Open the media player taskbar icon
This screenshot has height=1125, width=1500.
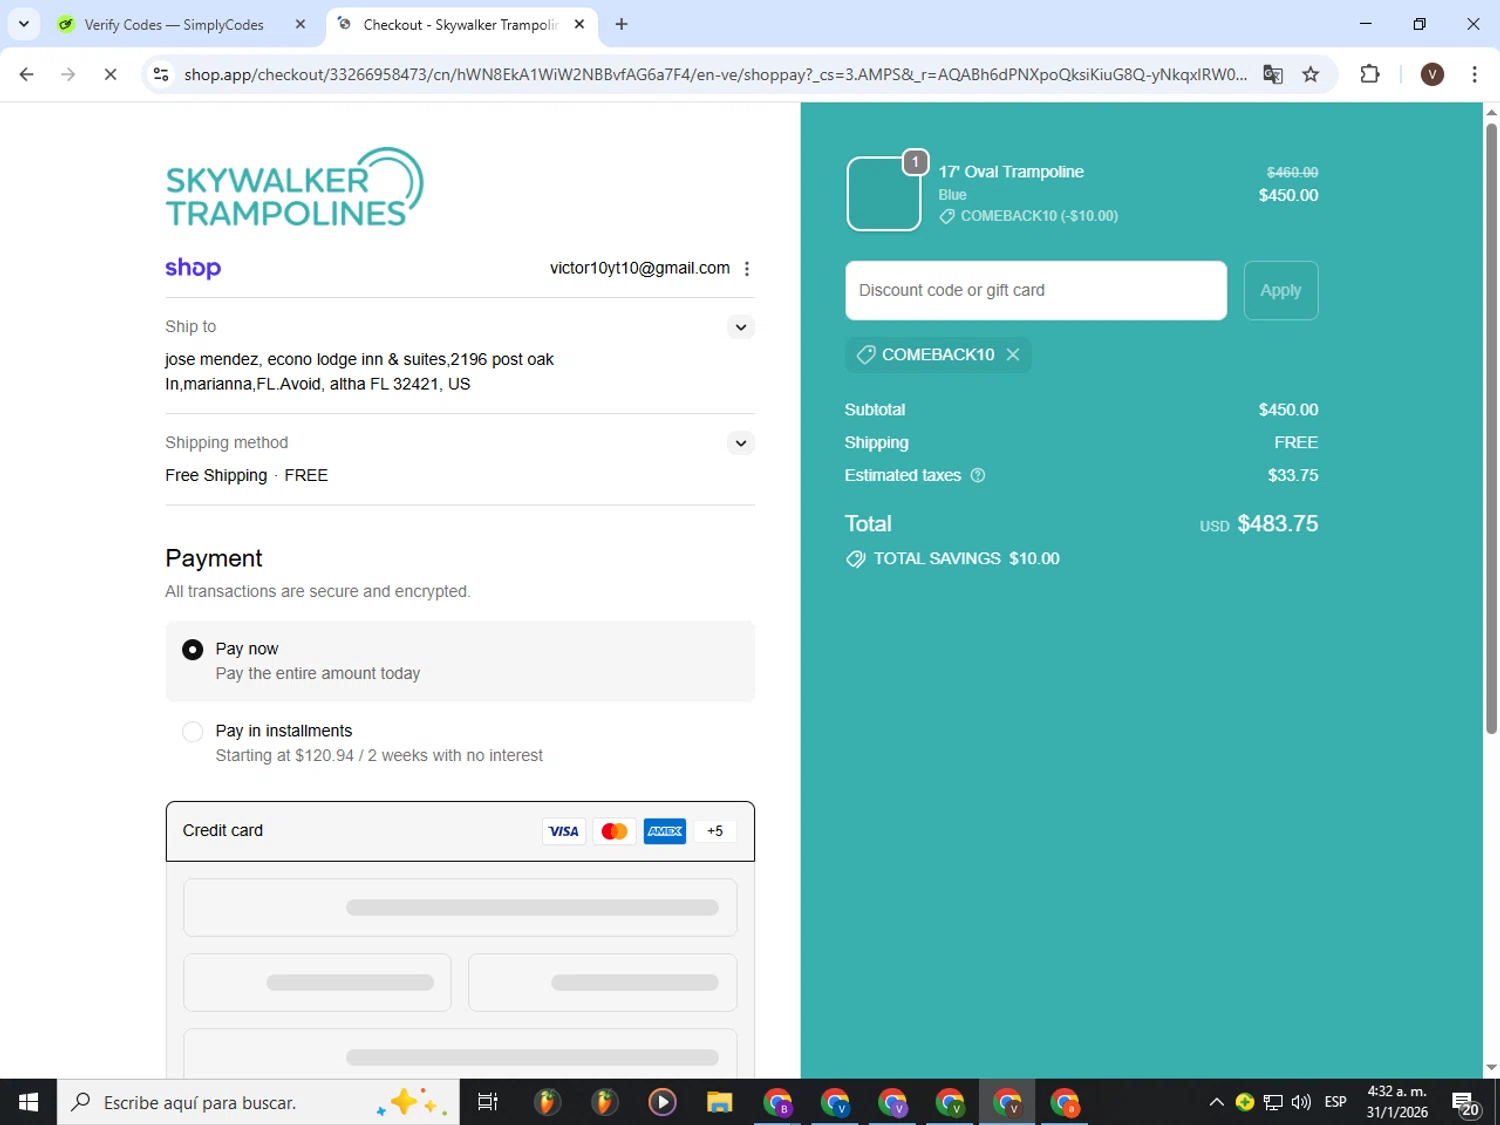point(662,1103)
